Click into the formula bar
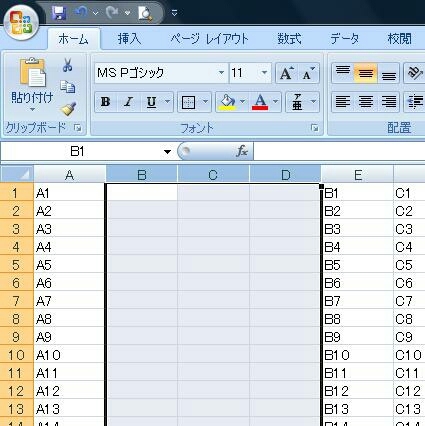 (339, 152)
